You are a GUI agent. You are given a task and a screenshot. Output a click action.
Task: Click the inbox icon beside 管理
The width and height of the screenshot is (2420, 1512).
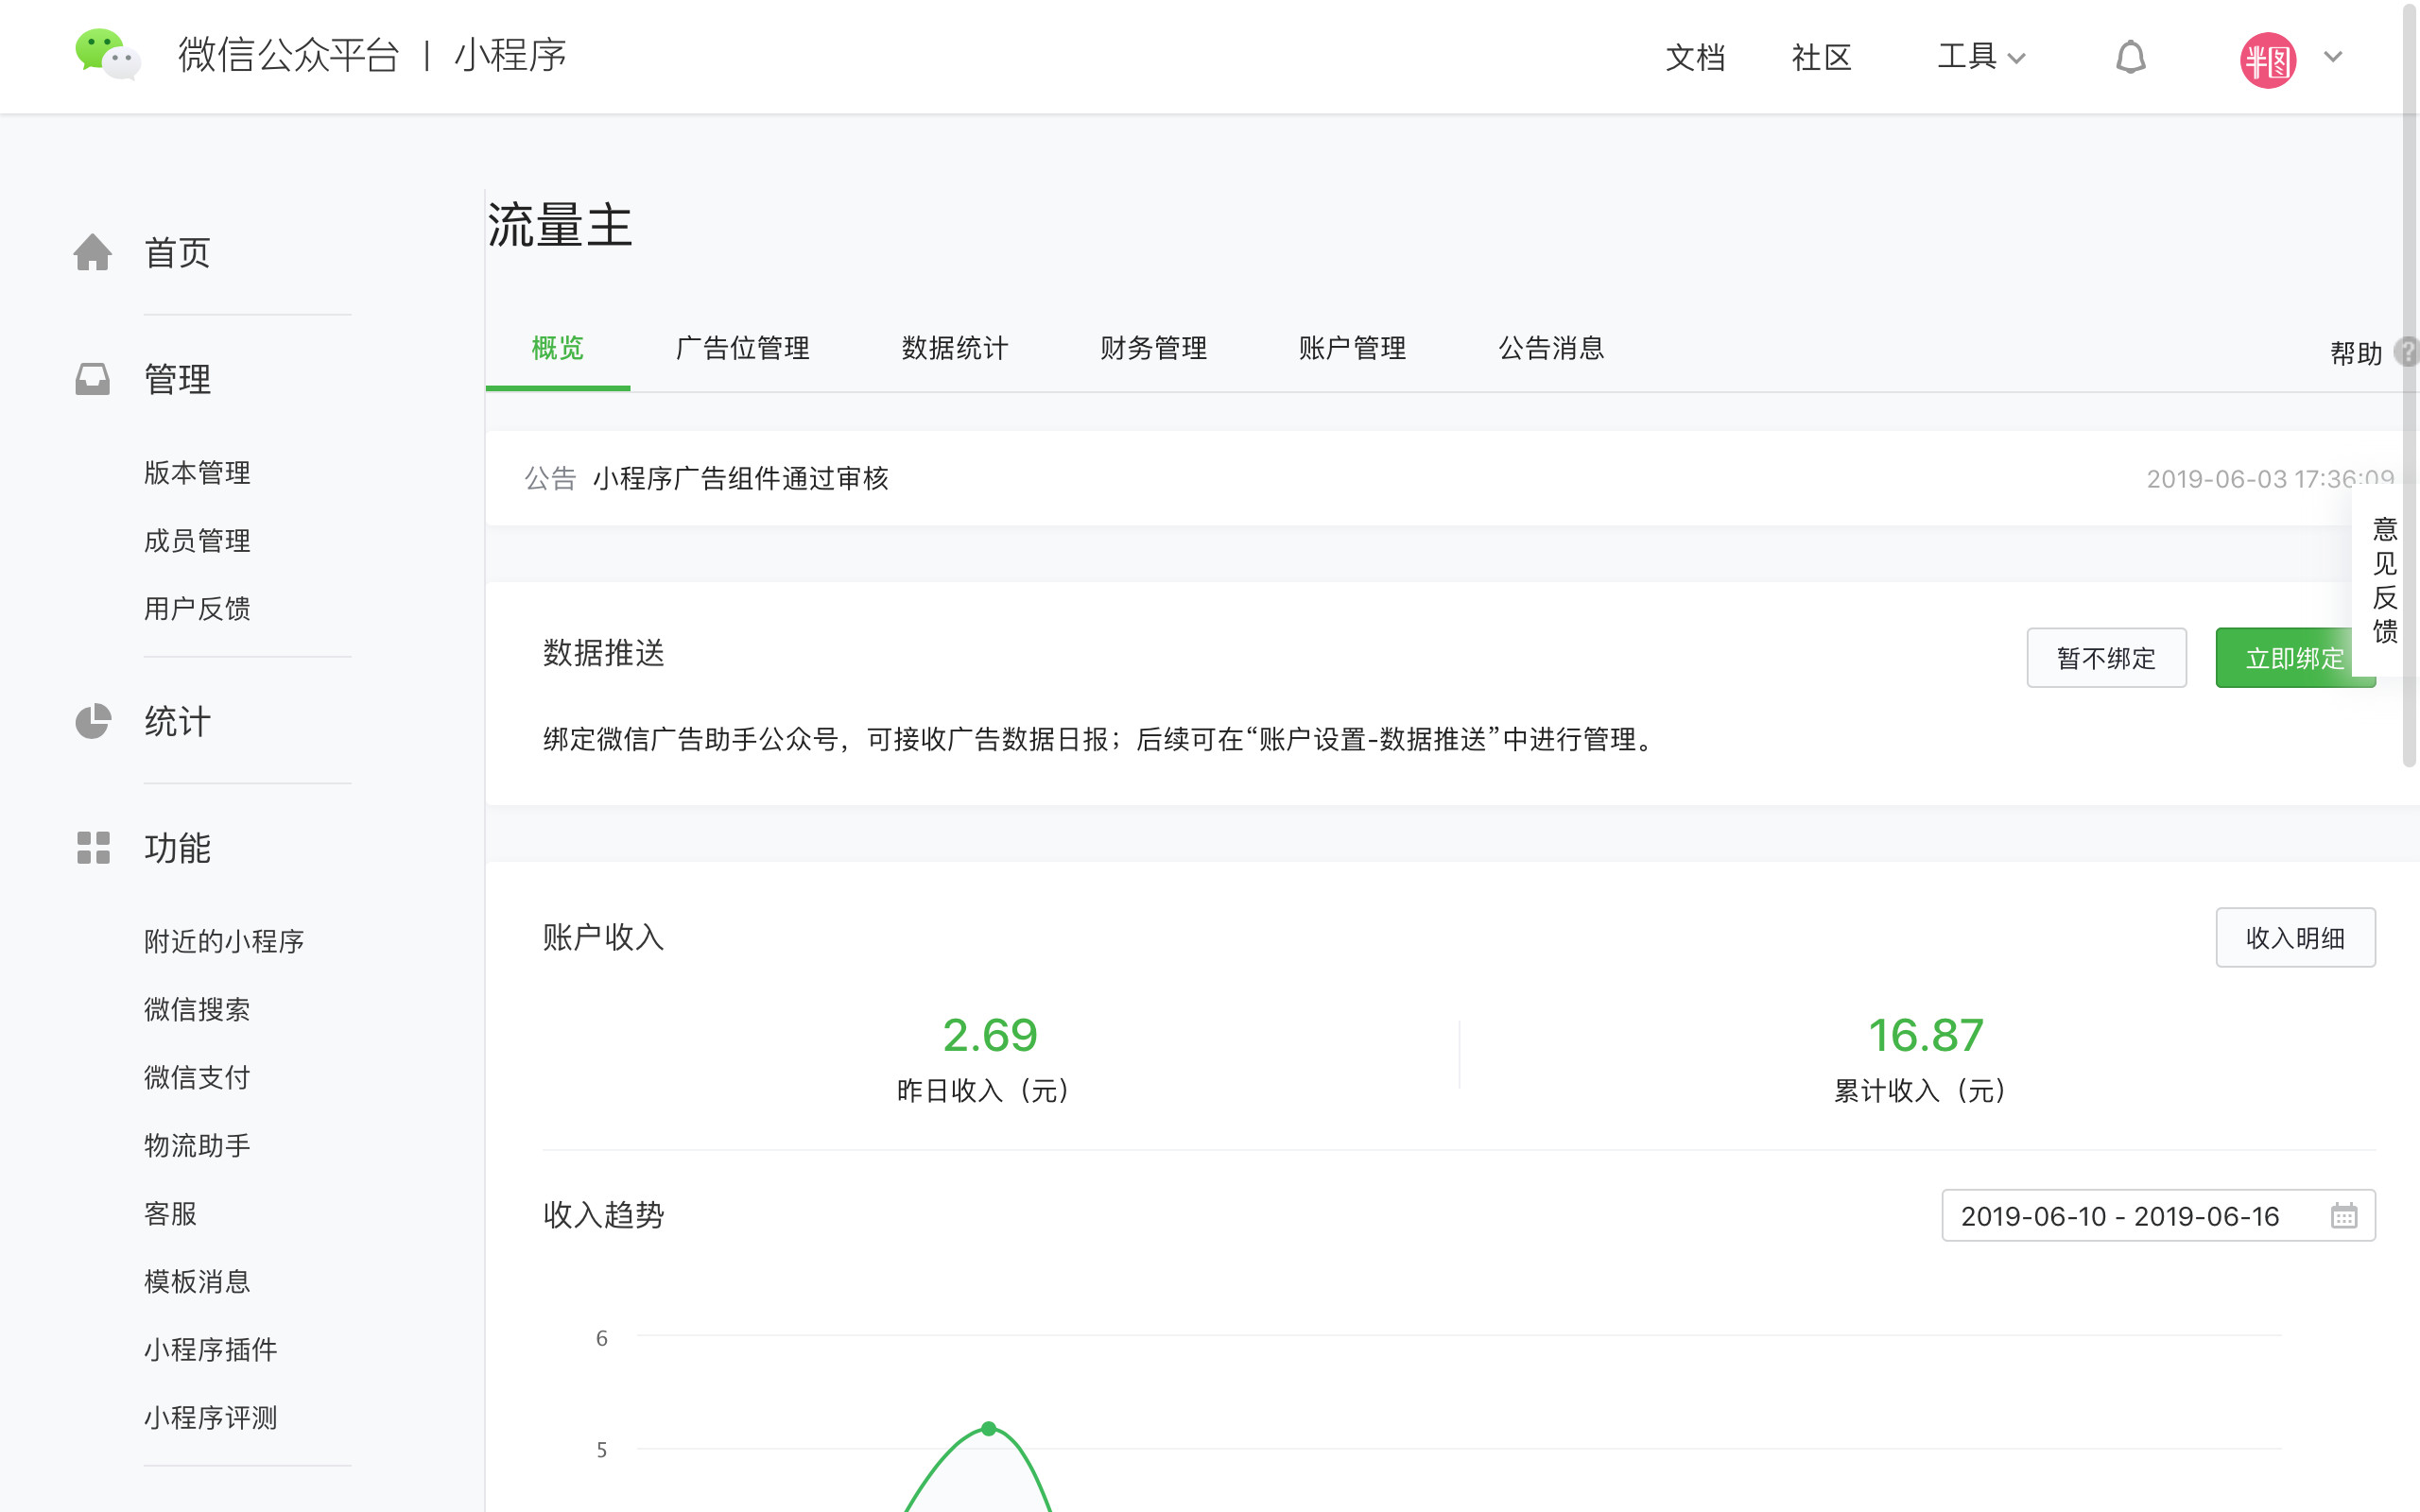pyautogui.click(x=93, y=379)
